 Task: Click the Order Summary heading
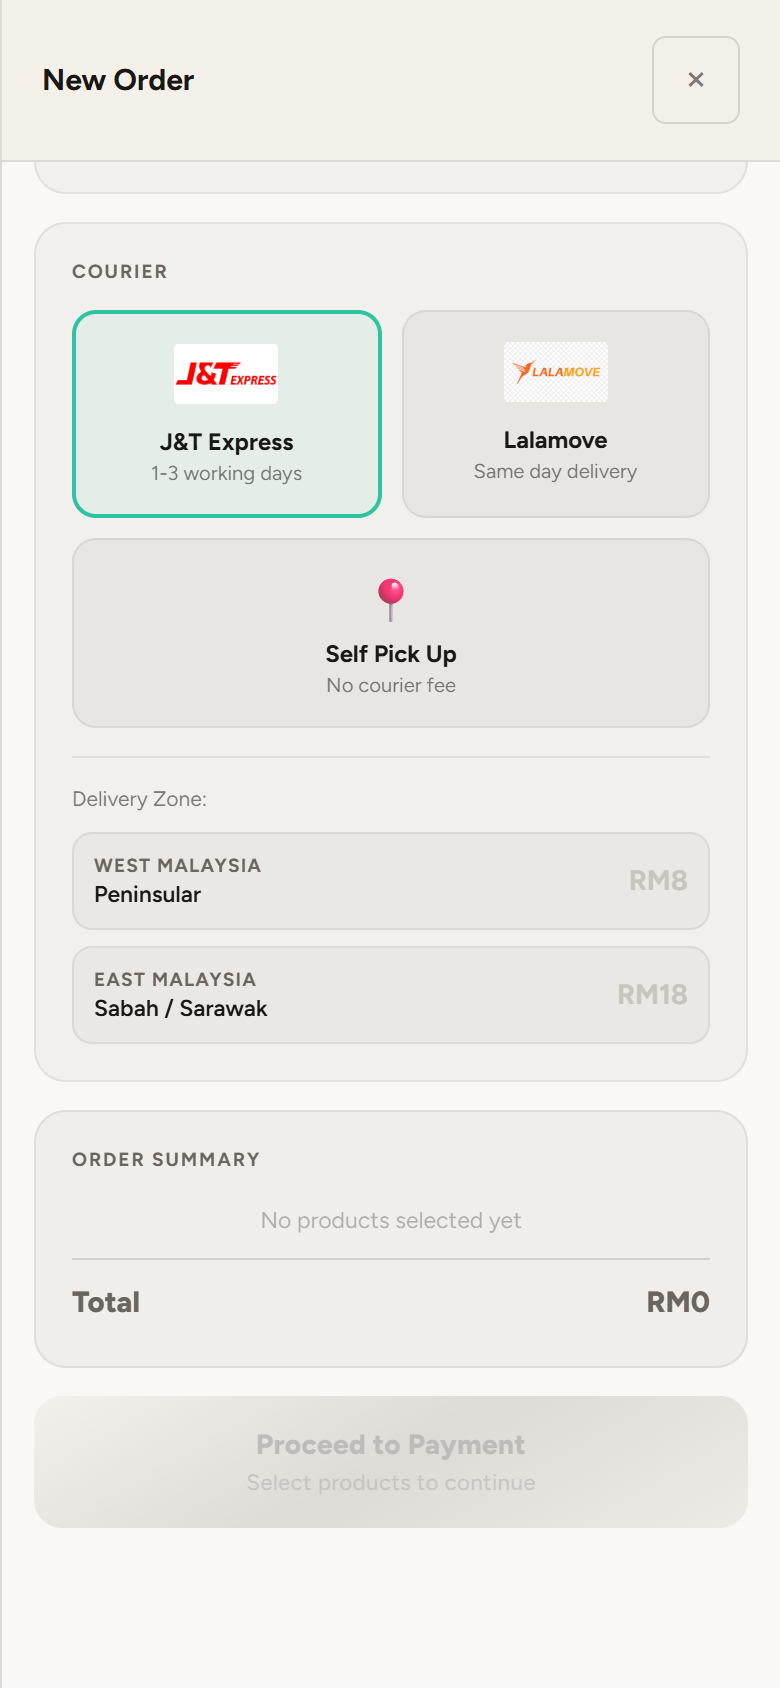tap(166, 1160)
